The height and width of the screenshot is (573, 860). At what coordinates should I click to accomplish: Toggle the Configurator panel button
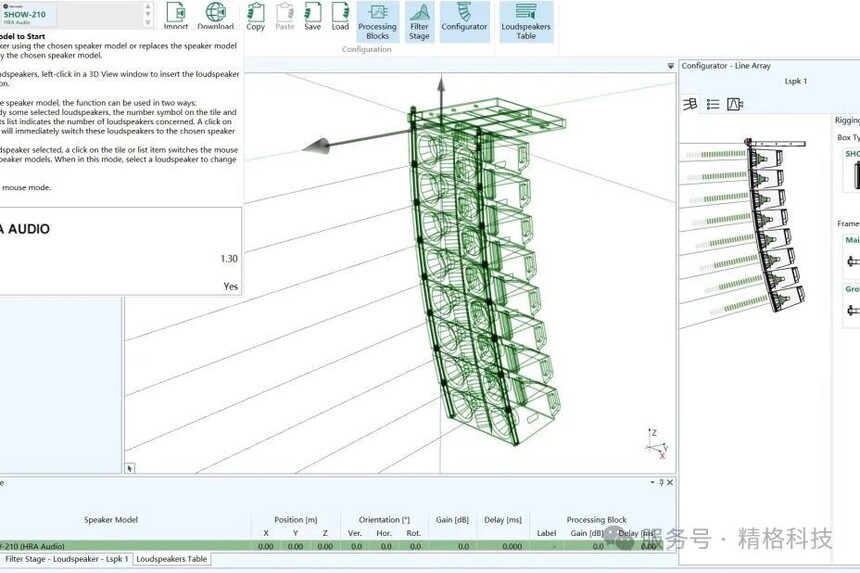464,22
